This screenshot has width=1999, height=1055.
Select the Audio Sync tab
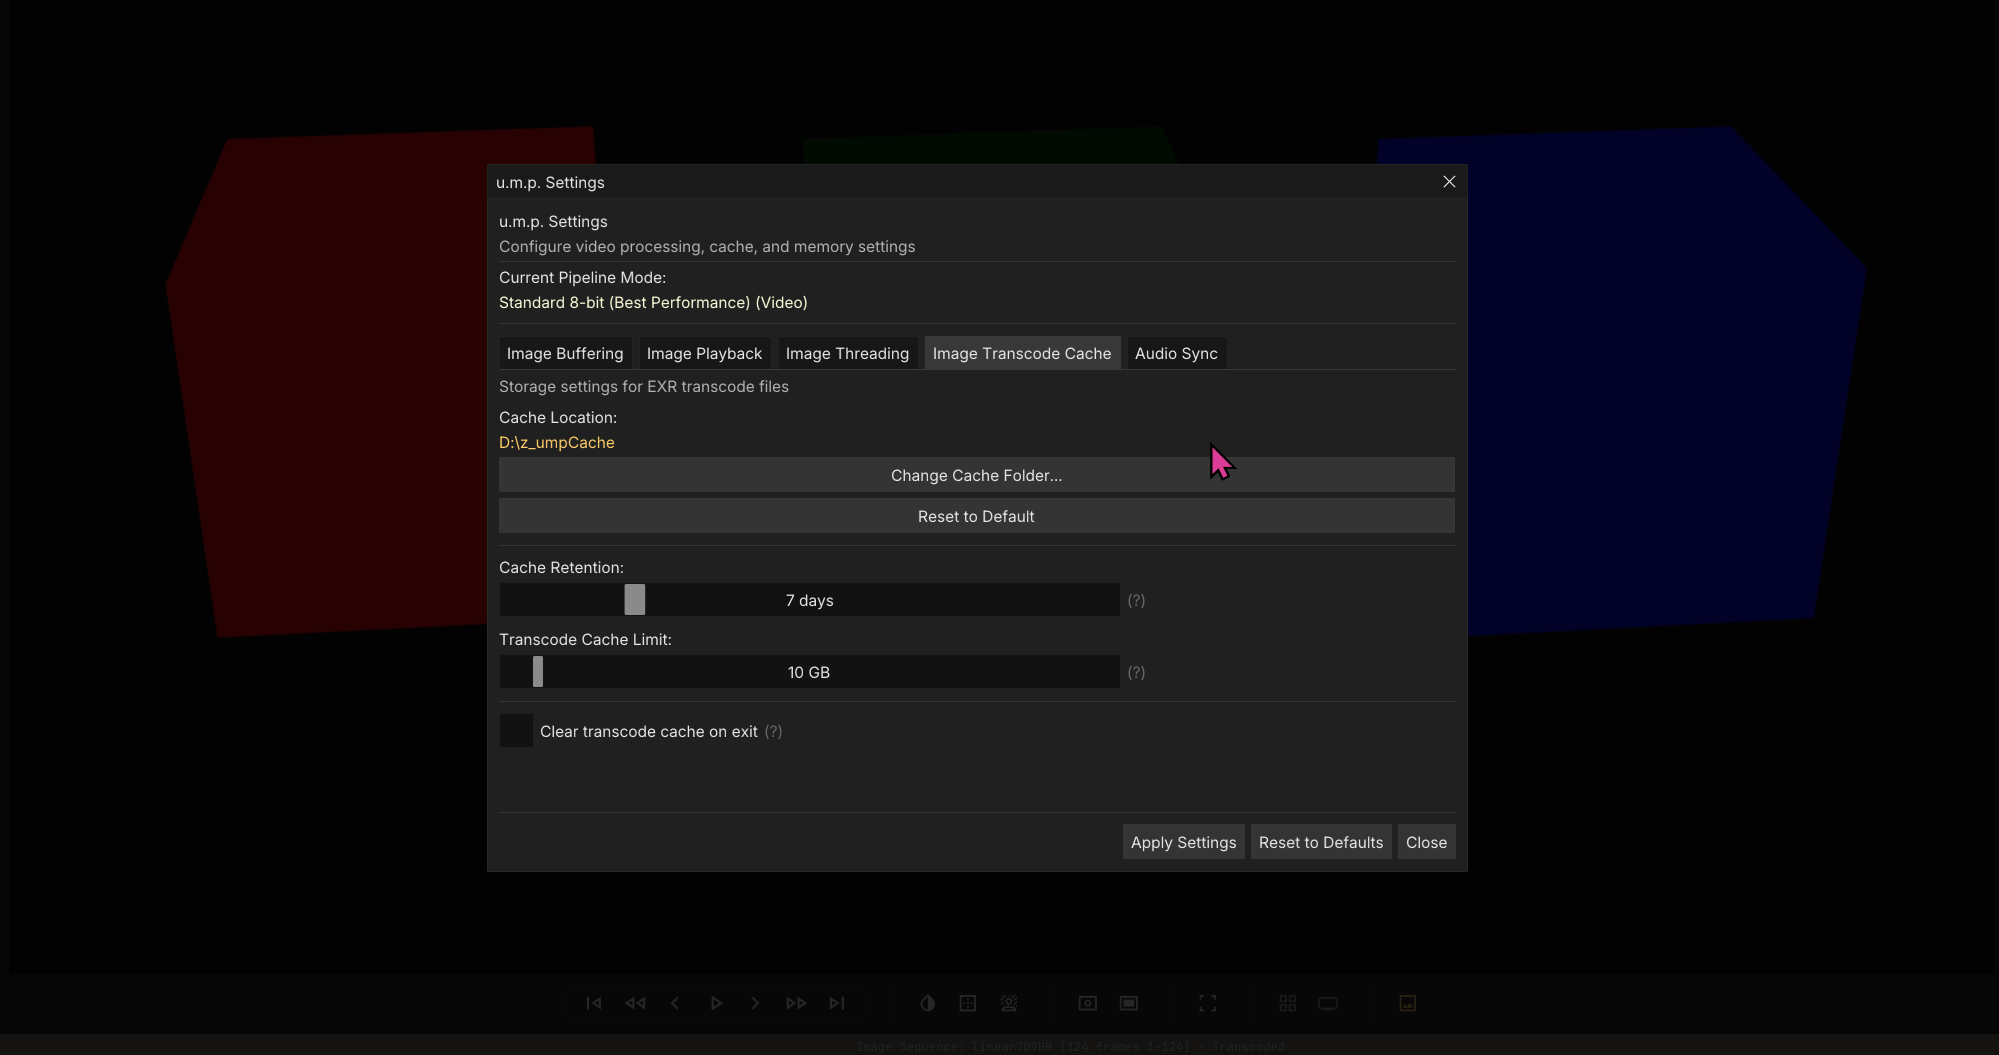click(x=1176, y=353)
